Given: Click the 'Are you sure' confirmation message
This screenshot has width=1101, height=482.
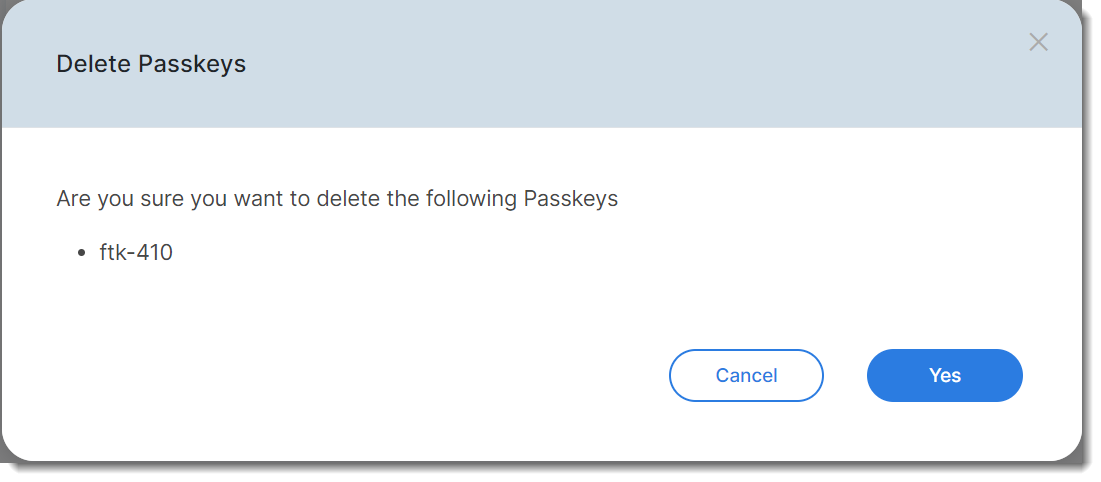Looking at the screenshot, I should pyautogui.click(x=337, y=199).
